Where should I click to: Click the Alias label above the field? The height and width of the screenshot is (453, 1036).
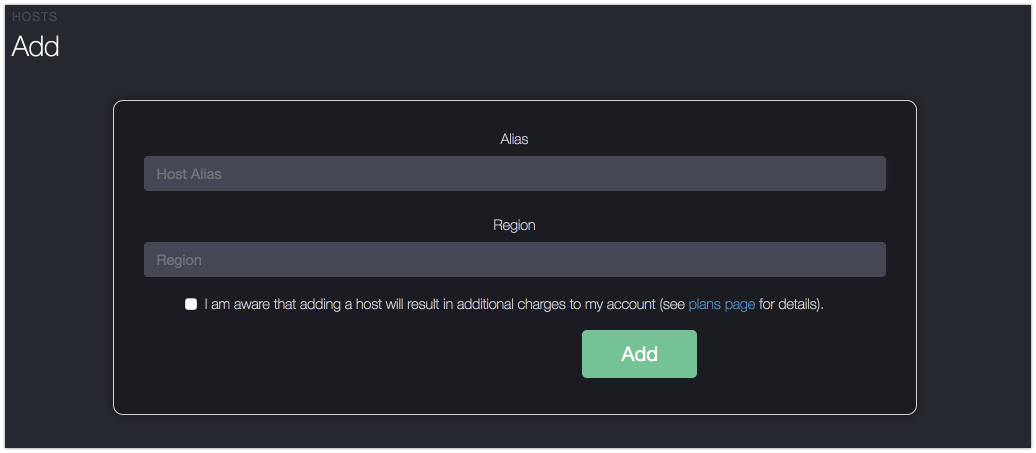(514, 139)
